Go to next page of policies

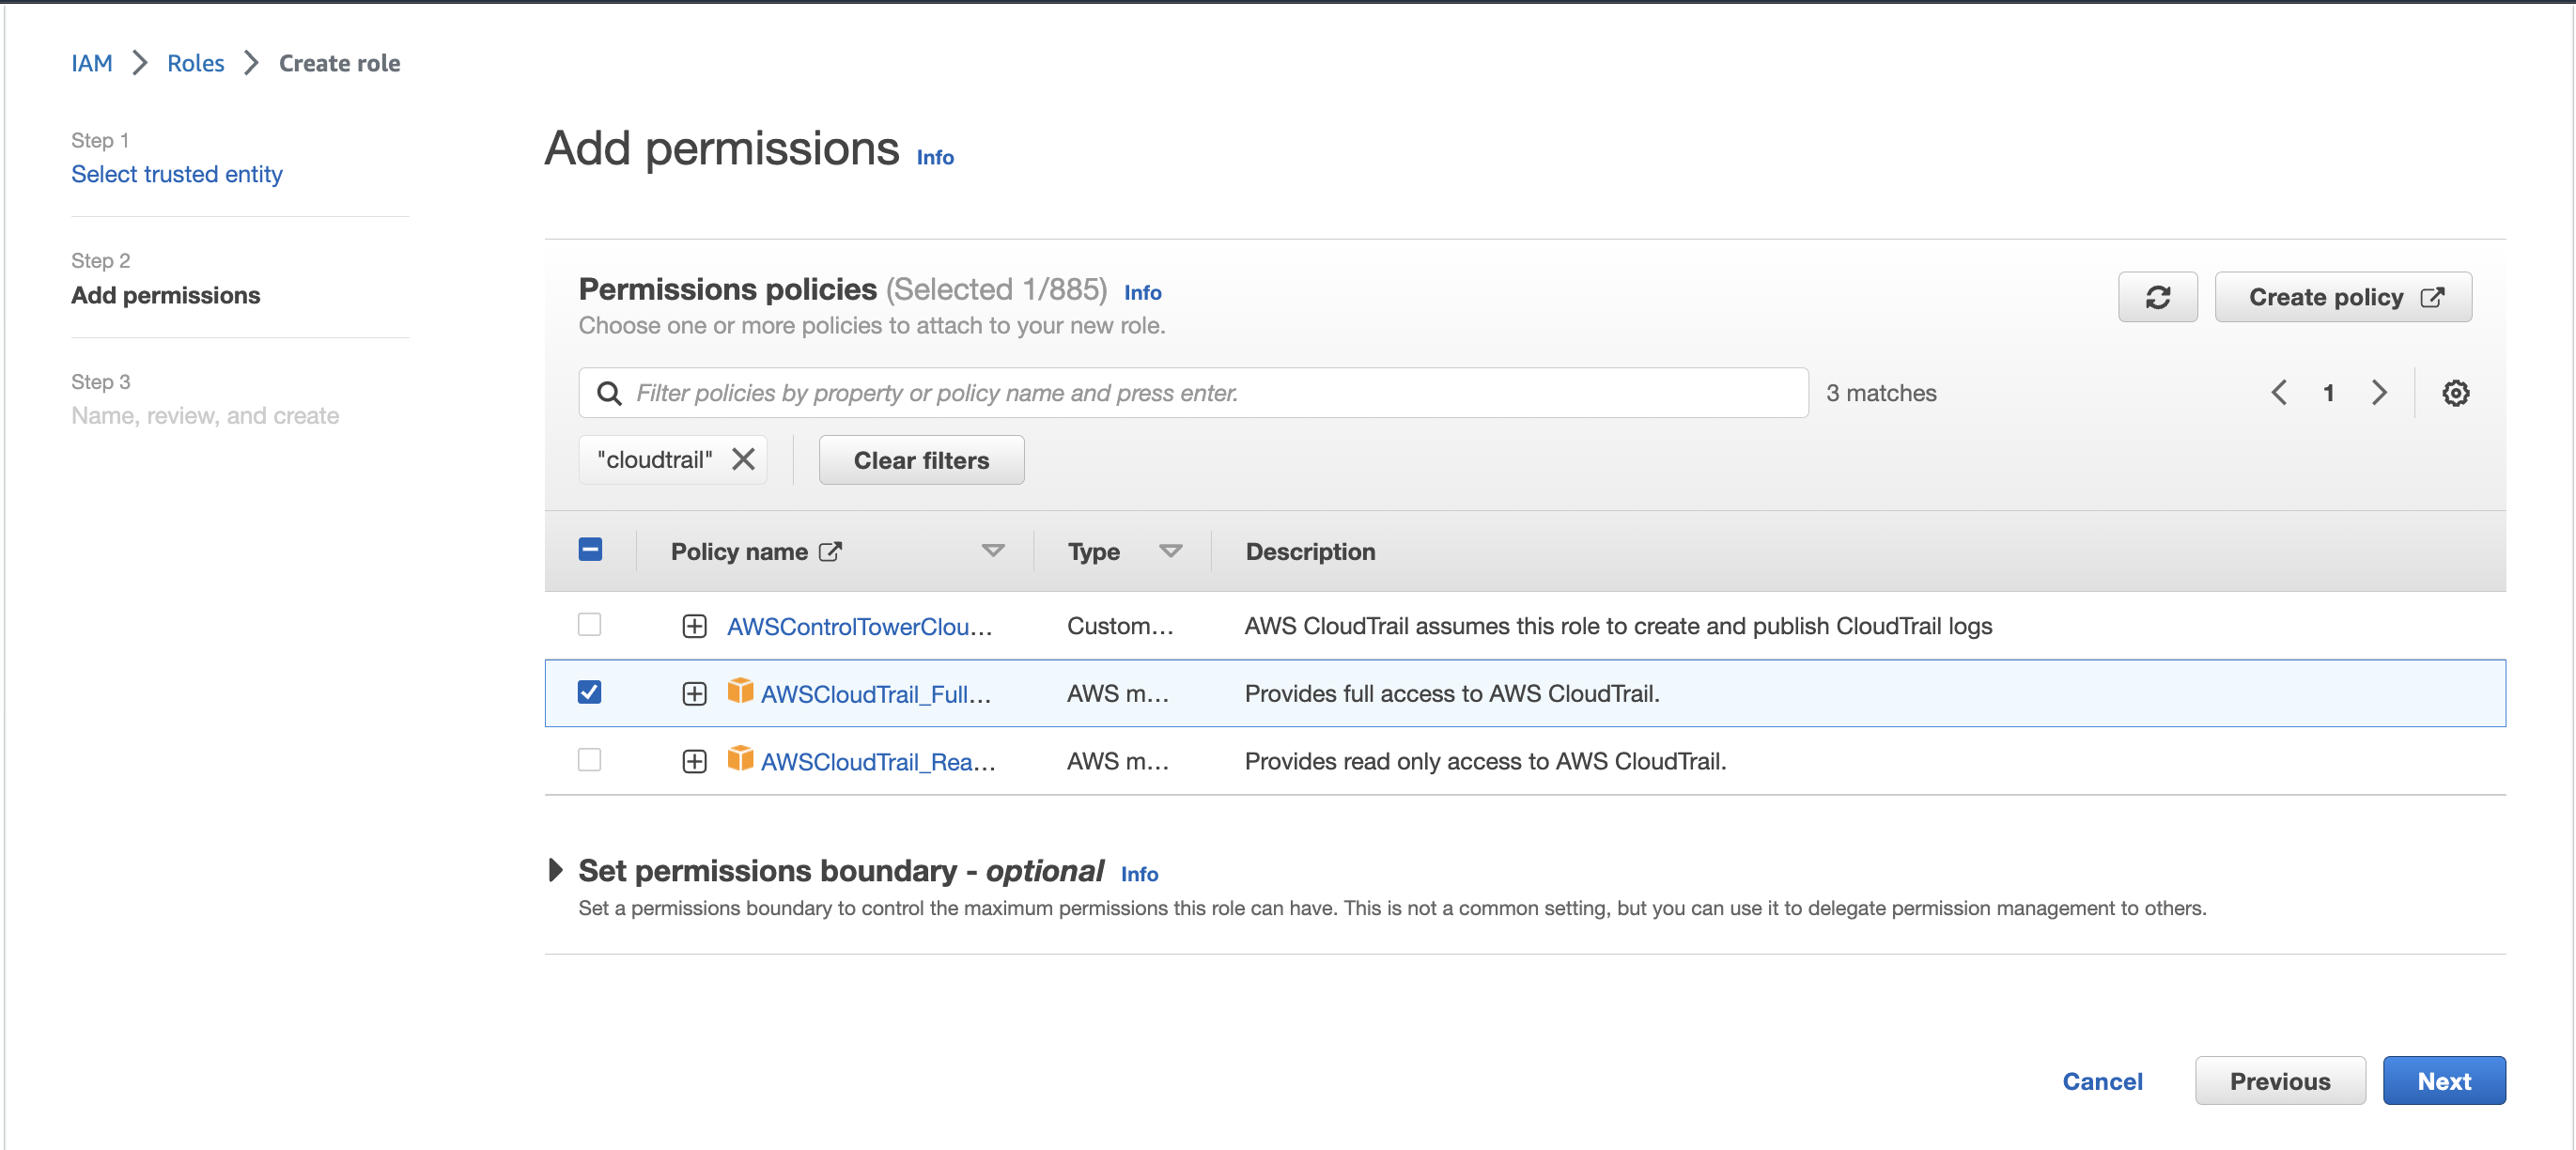[x=2379, y=393]
